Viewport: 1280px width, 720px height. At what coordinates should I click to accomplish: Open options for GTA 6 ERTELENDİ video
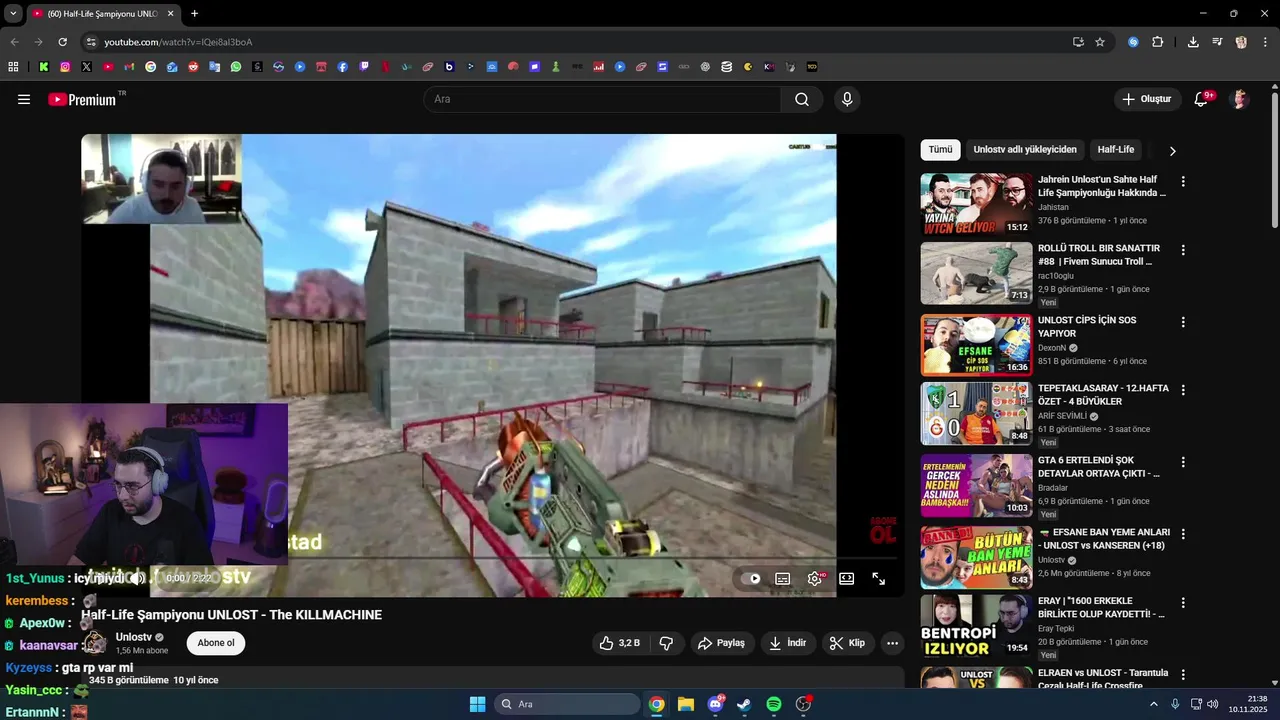1183,462
